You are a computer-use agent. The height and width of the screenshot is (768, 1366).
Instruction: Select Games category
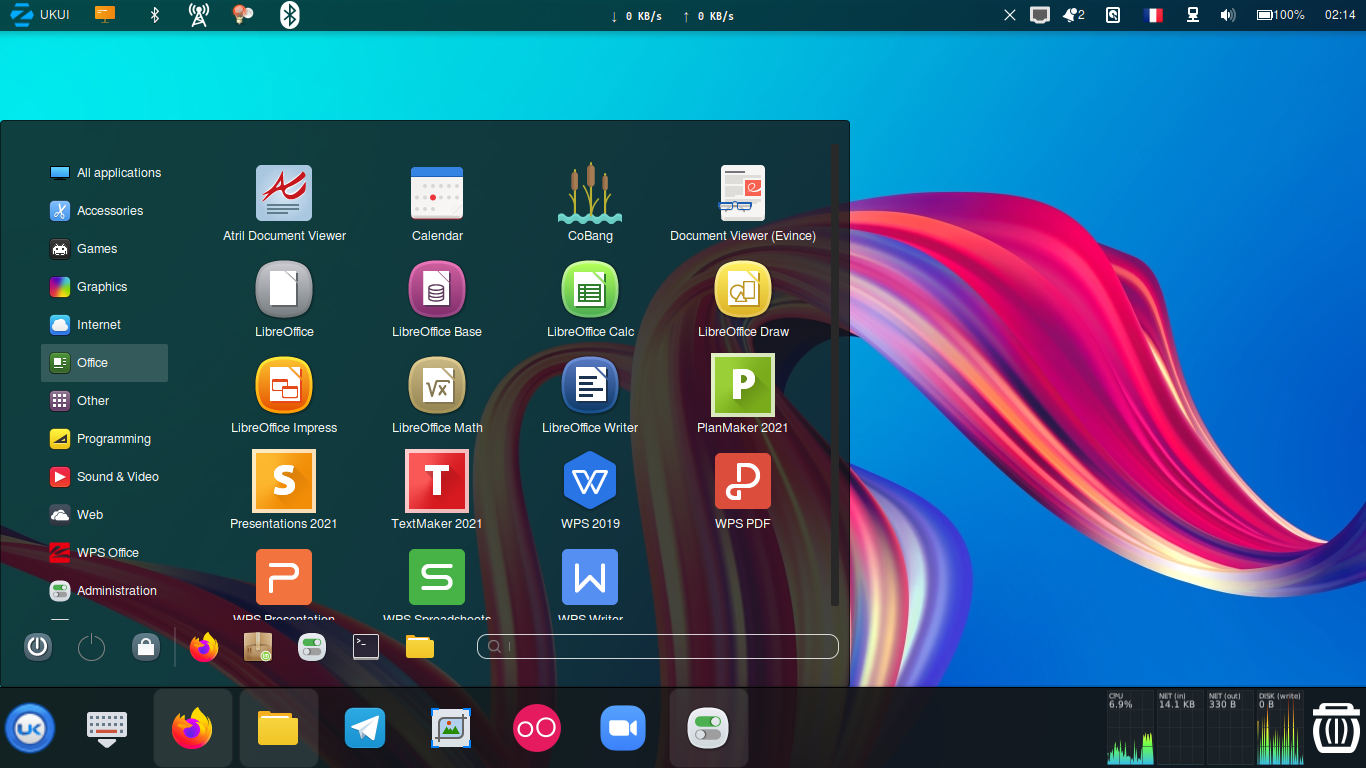tap(104, 249)
